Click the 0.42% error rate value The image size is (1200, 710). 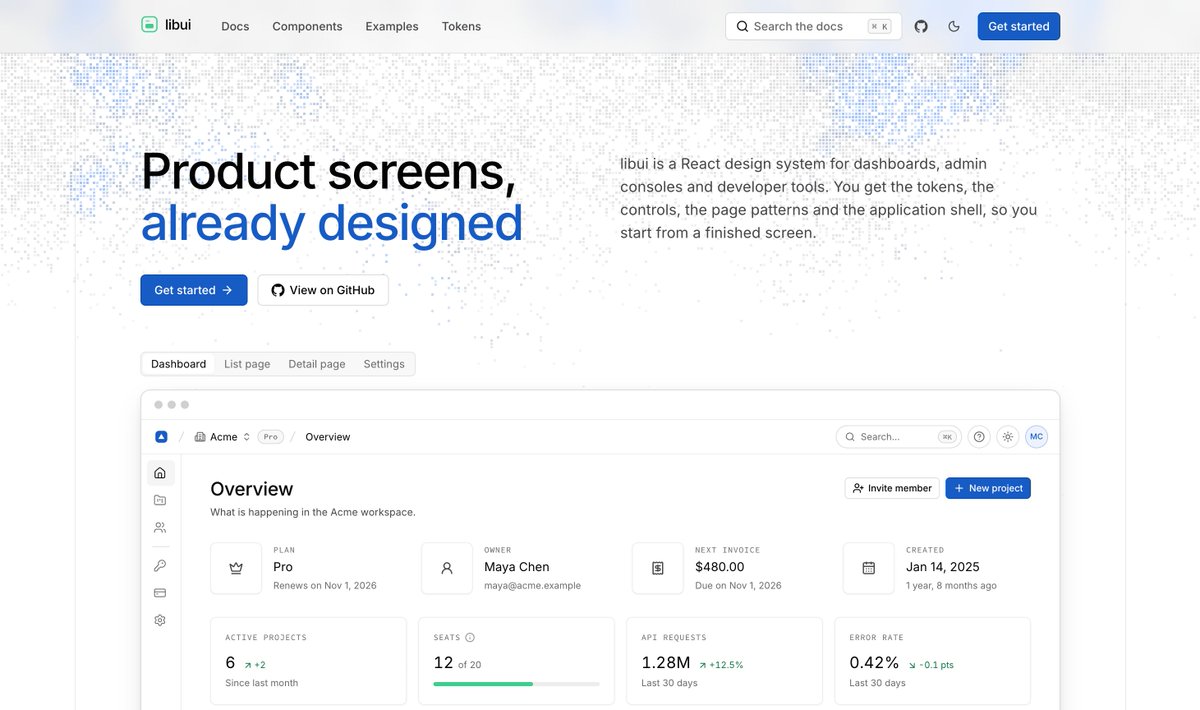[874, 663]
